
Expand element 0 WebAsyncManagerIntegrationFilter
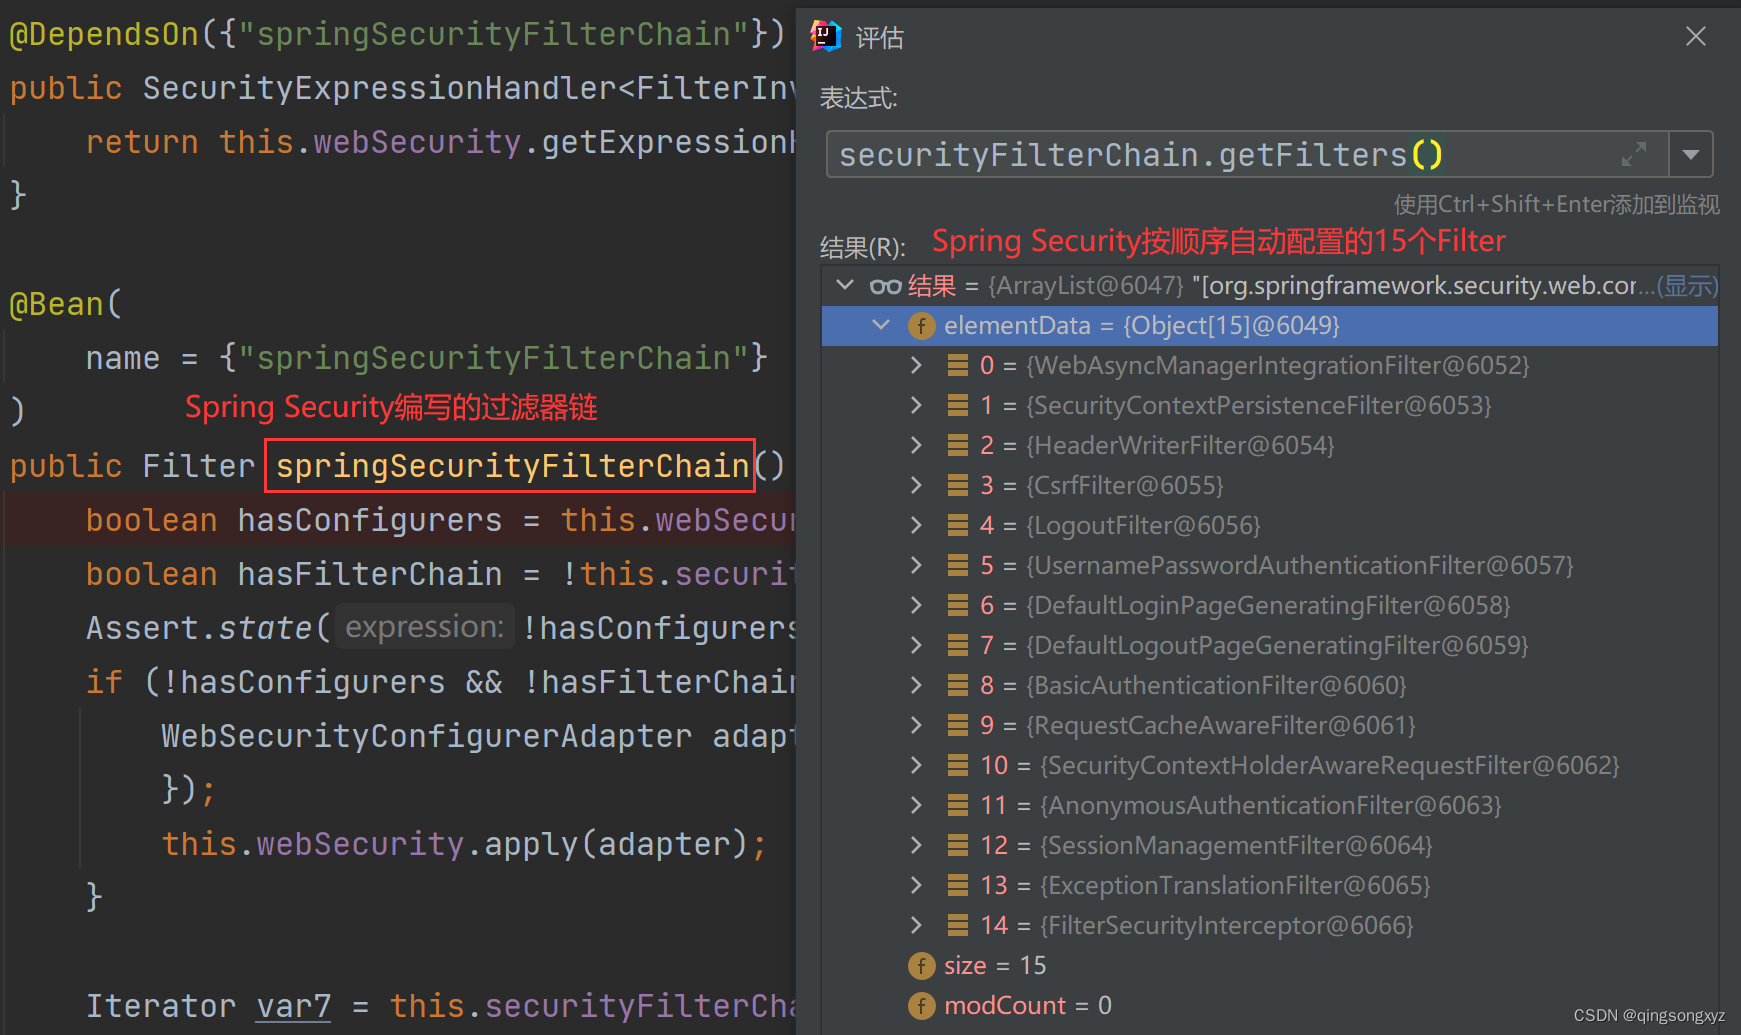coord(916,365)
